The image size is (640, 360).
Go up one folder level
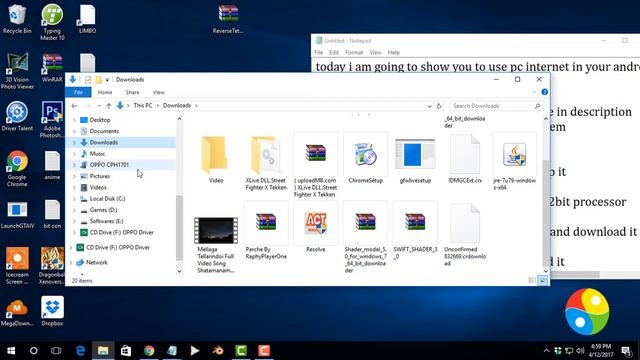(x=109, y=106)
